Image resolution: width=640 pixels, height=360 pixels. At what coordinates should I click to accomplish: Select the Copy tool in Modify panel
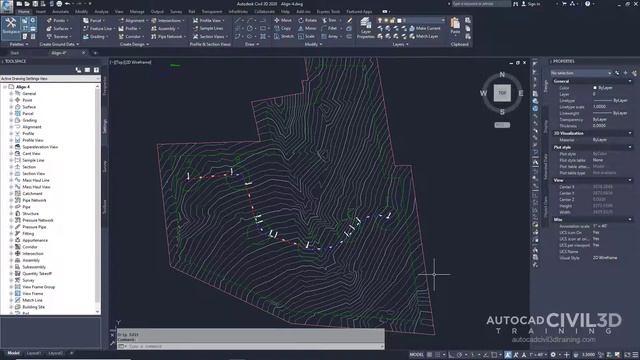point(283,29)
